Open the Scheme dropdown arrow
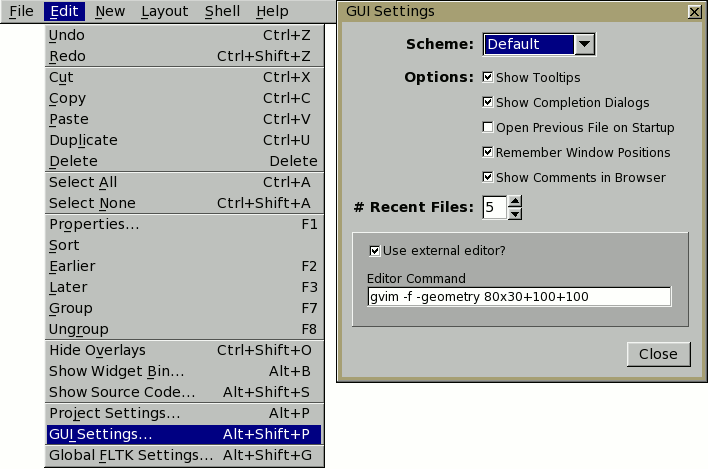This screenshot has width=708, height=469. (585, 44)
